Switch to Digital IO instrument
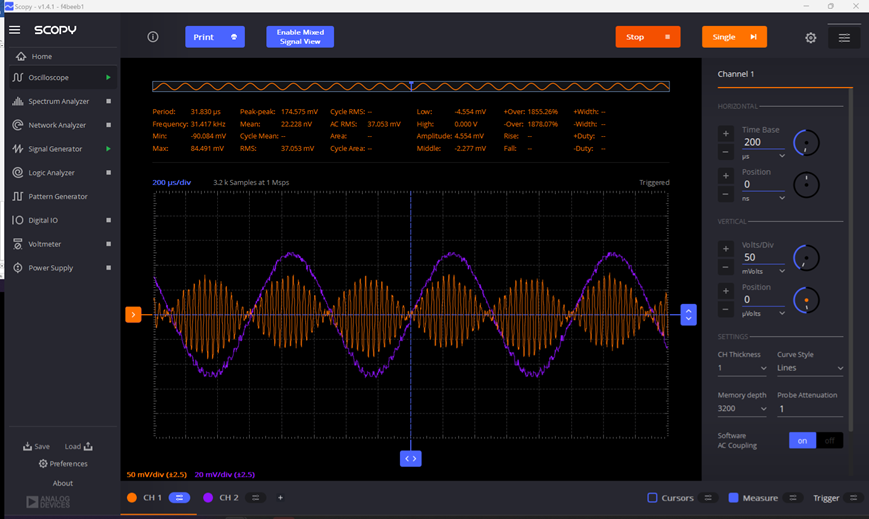 pyautogui.click(x=43, y=220)
